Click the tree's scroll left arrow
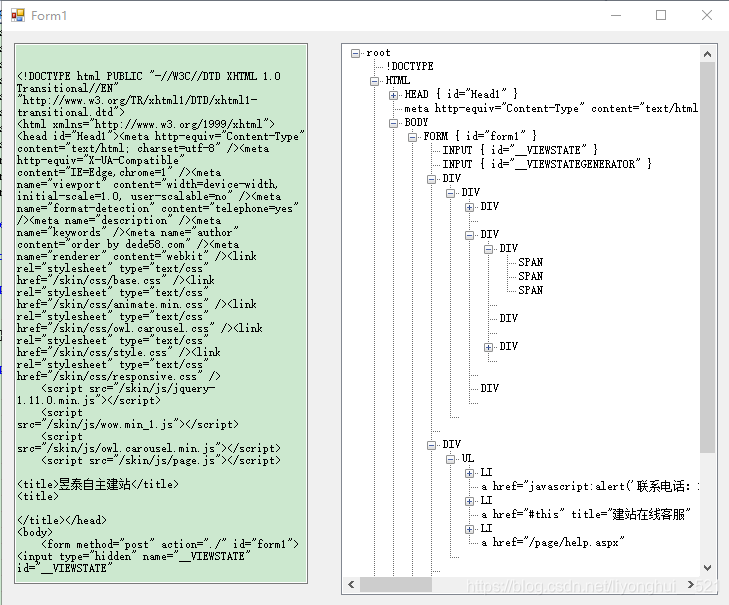 coord(351,585)
